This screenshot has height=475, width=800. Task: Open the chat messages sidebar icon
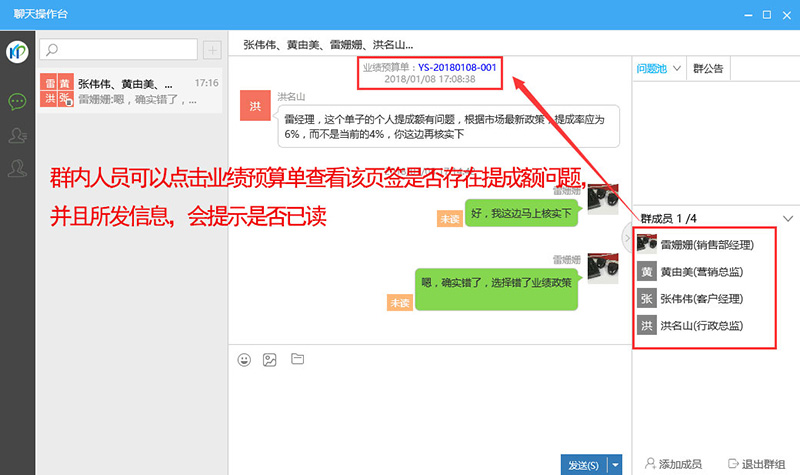coord(17,102)
